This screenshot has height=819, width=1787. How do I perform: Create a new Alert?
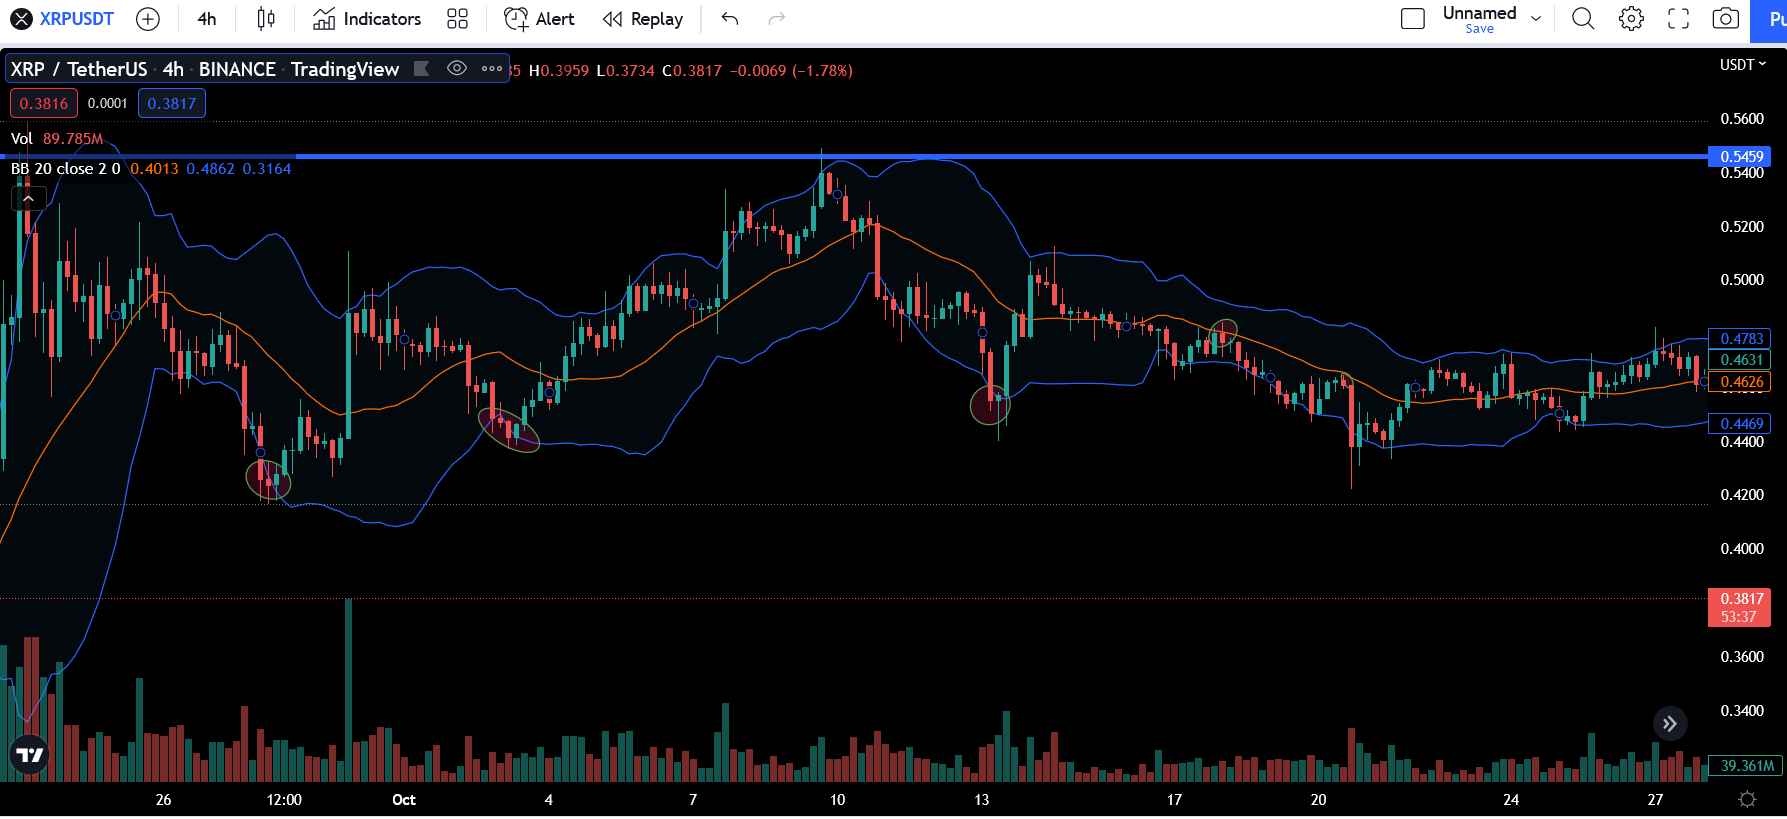(539, 19)
